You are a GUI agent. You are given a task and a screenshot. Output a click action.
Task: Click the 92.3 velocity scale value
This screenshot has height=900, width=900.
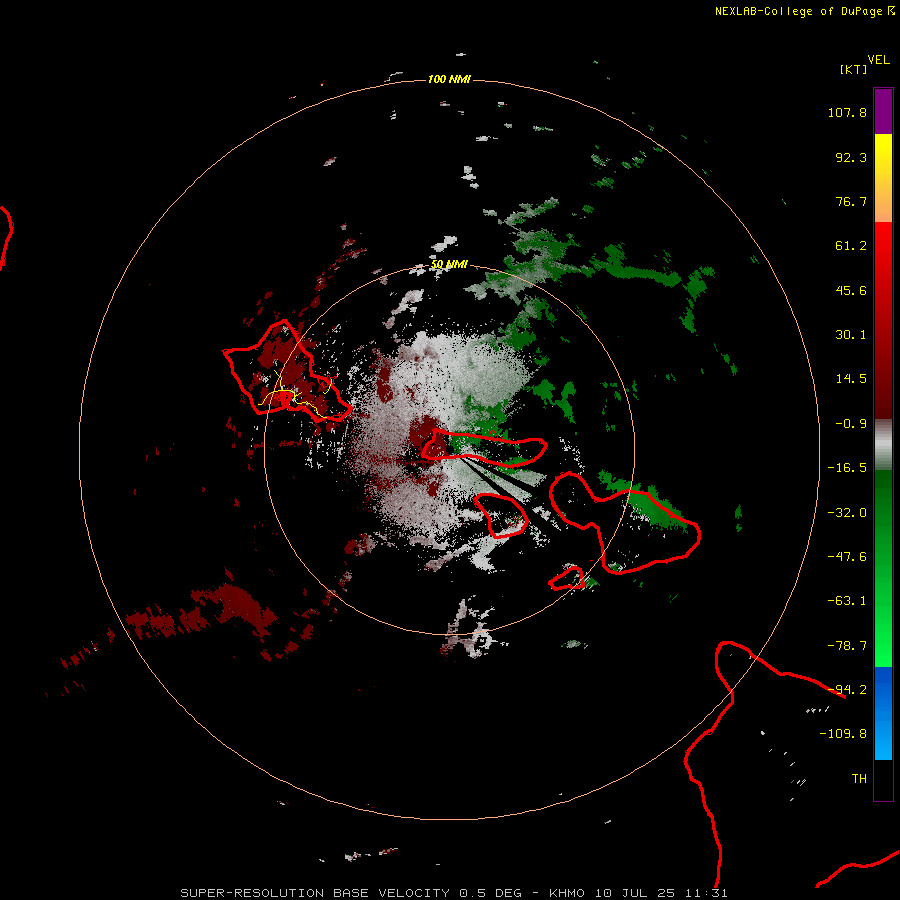pos(851,157)
